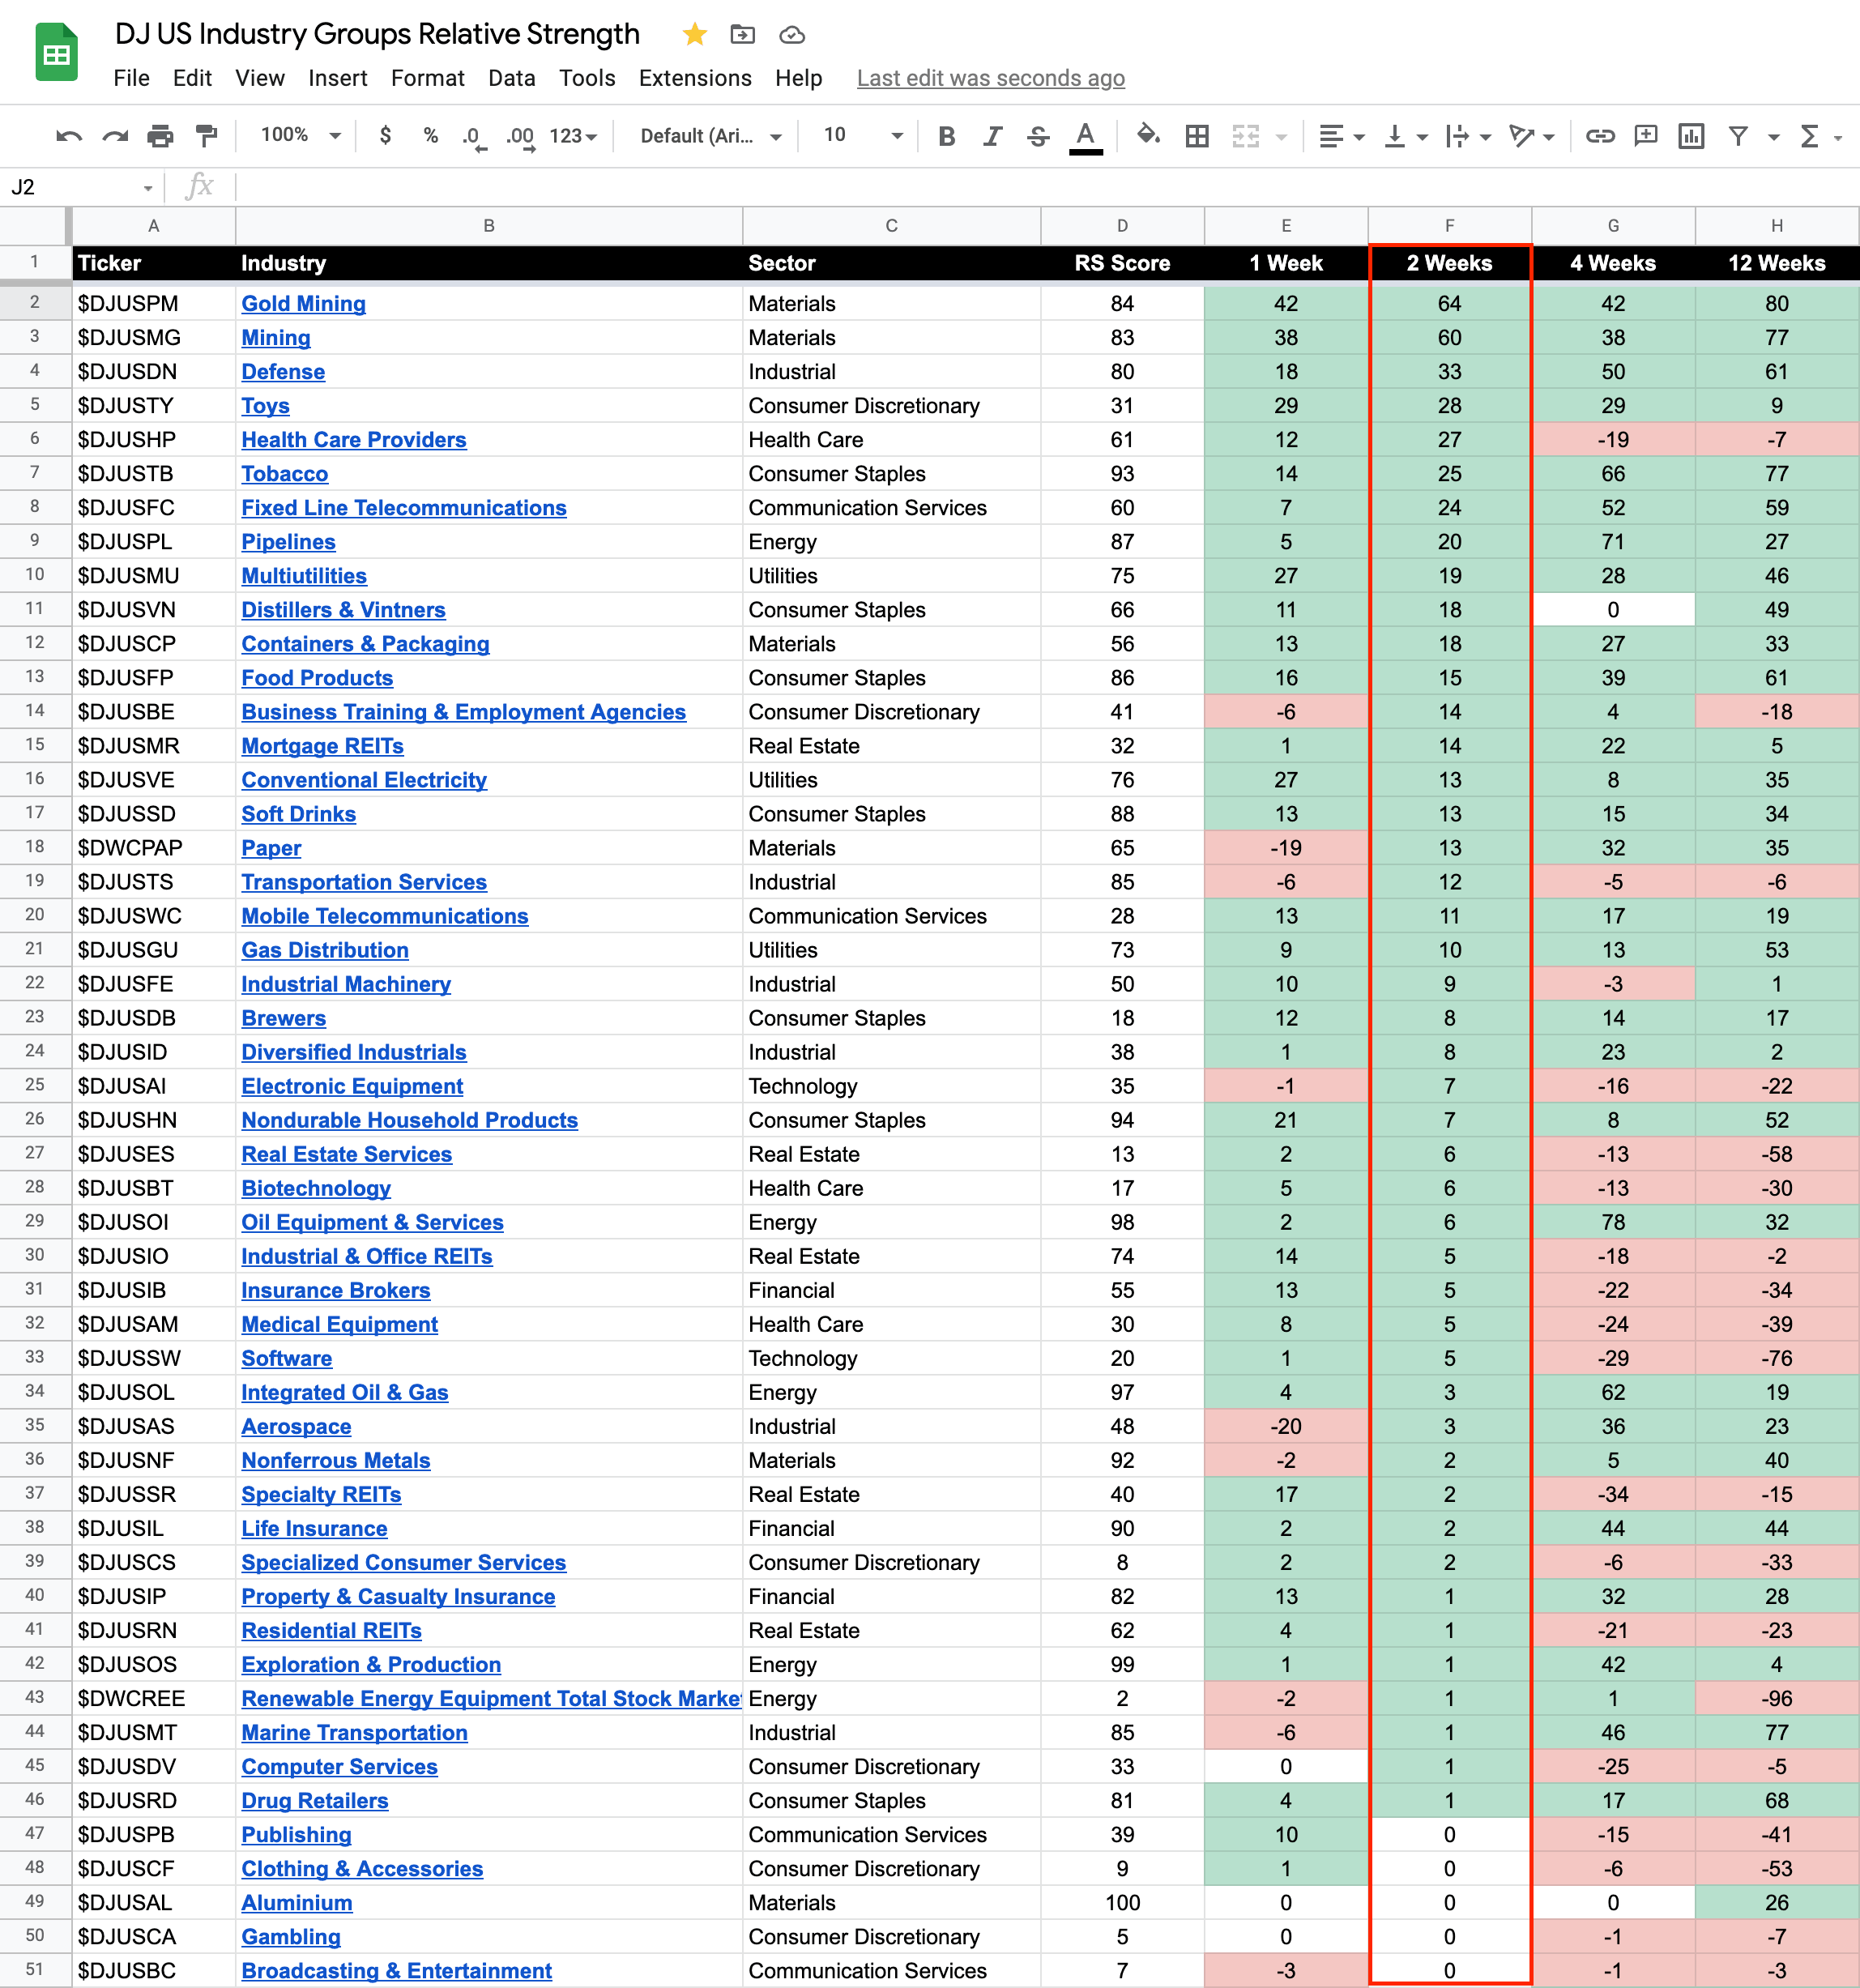Click the insert link icon
This screenshot has width=1860, height=1988.
(x=1600, y=136)
